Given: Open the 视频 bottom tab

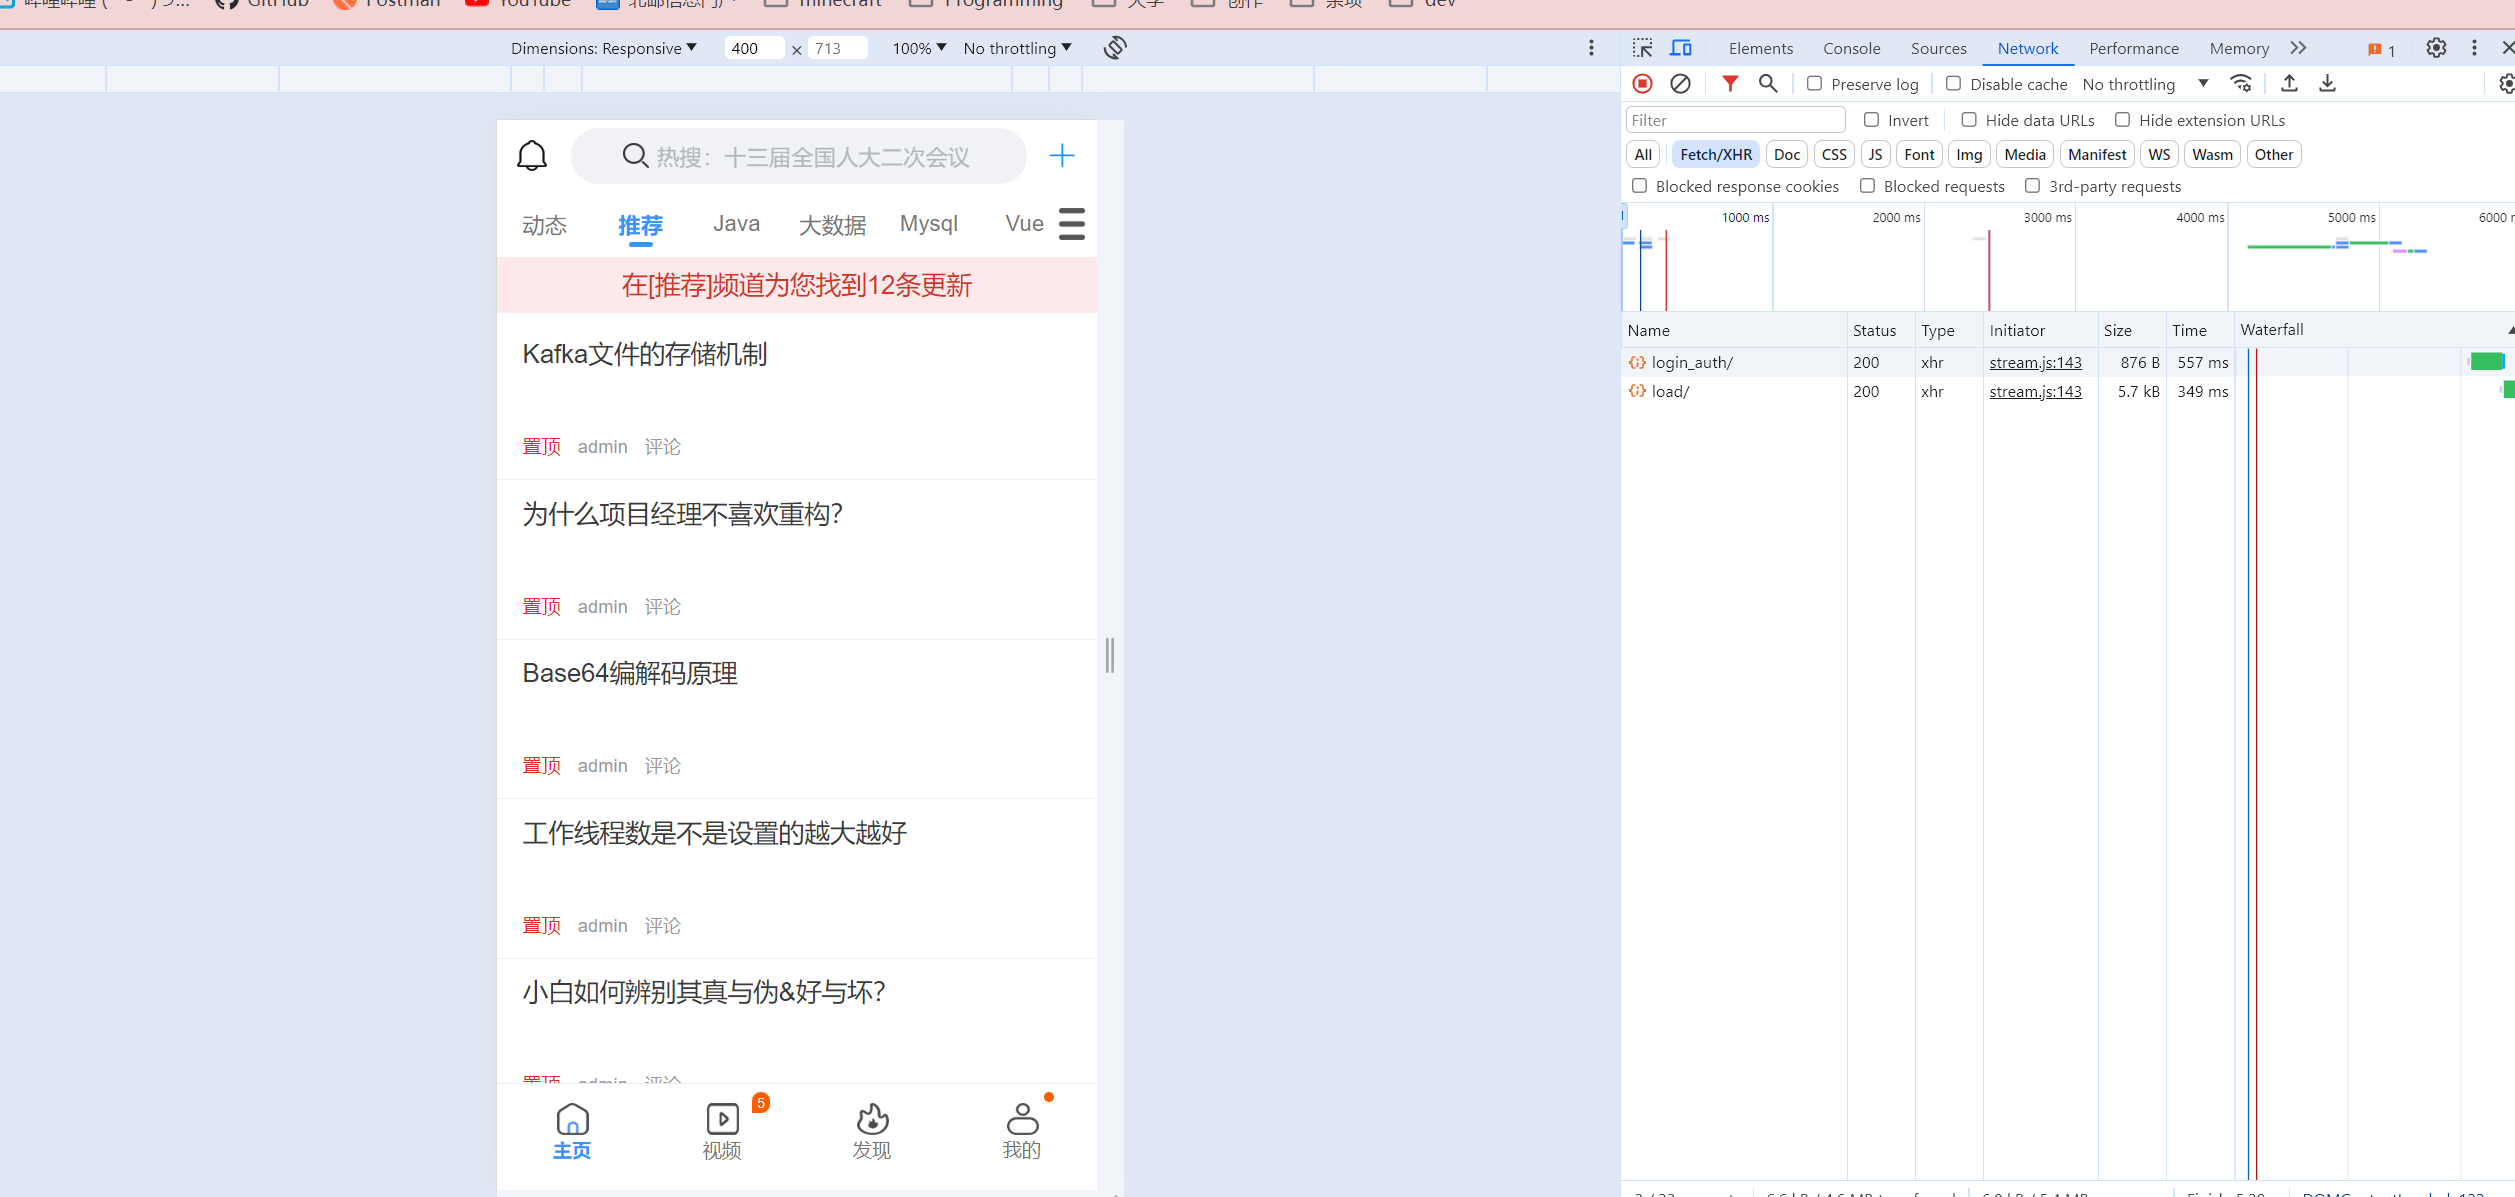Looking at the screenshot, I should click(722, 1131).
